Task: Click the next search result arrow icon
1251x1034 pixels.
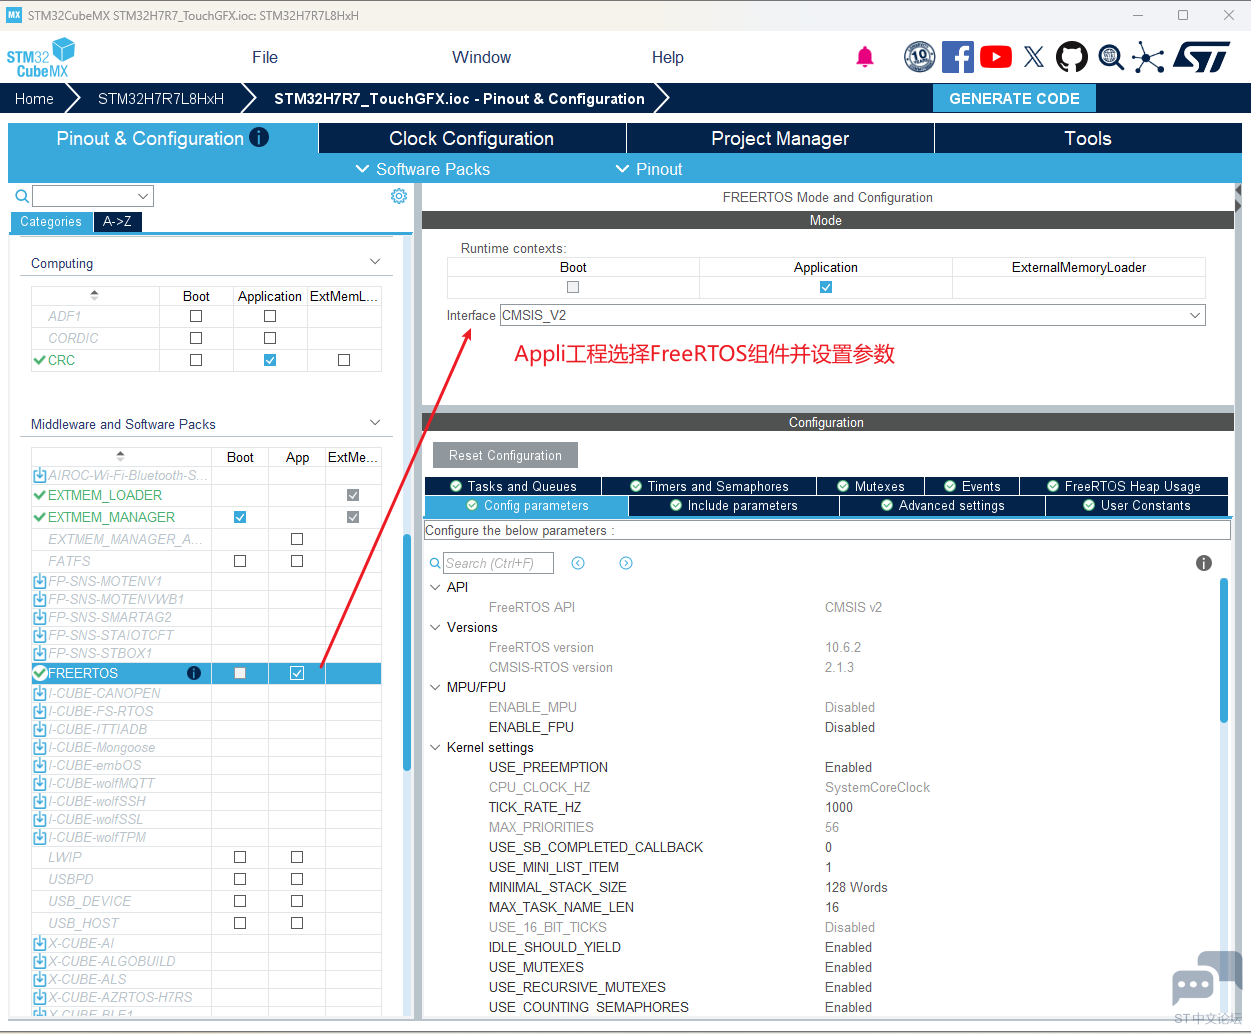Action: click(x=626, y=563)
